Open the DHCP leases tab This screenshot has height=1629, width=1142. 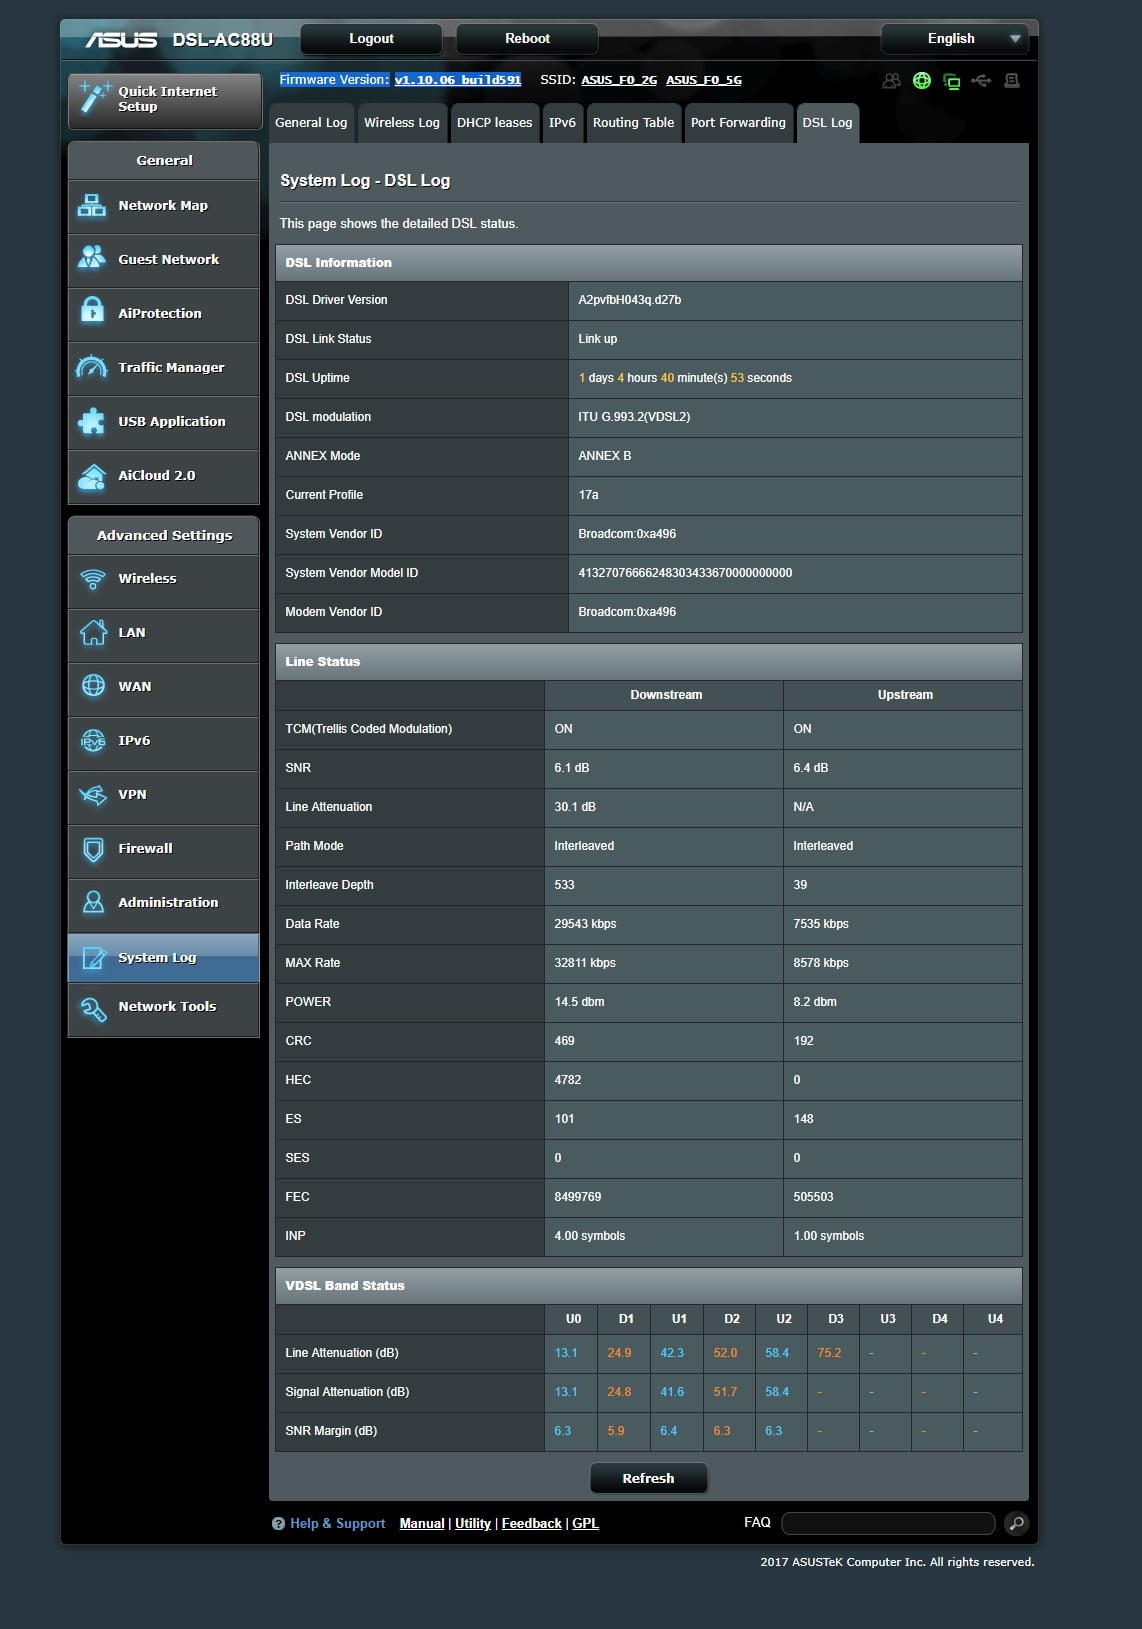pyautogui.click(x=494, y=123)
